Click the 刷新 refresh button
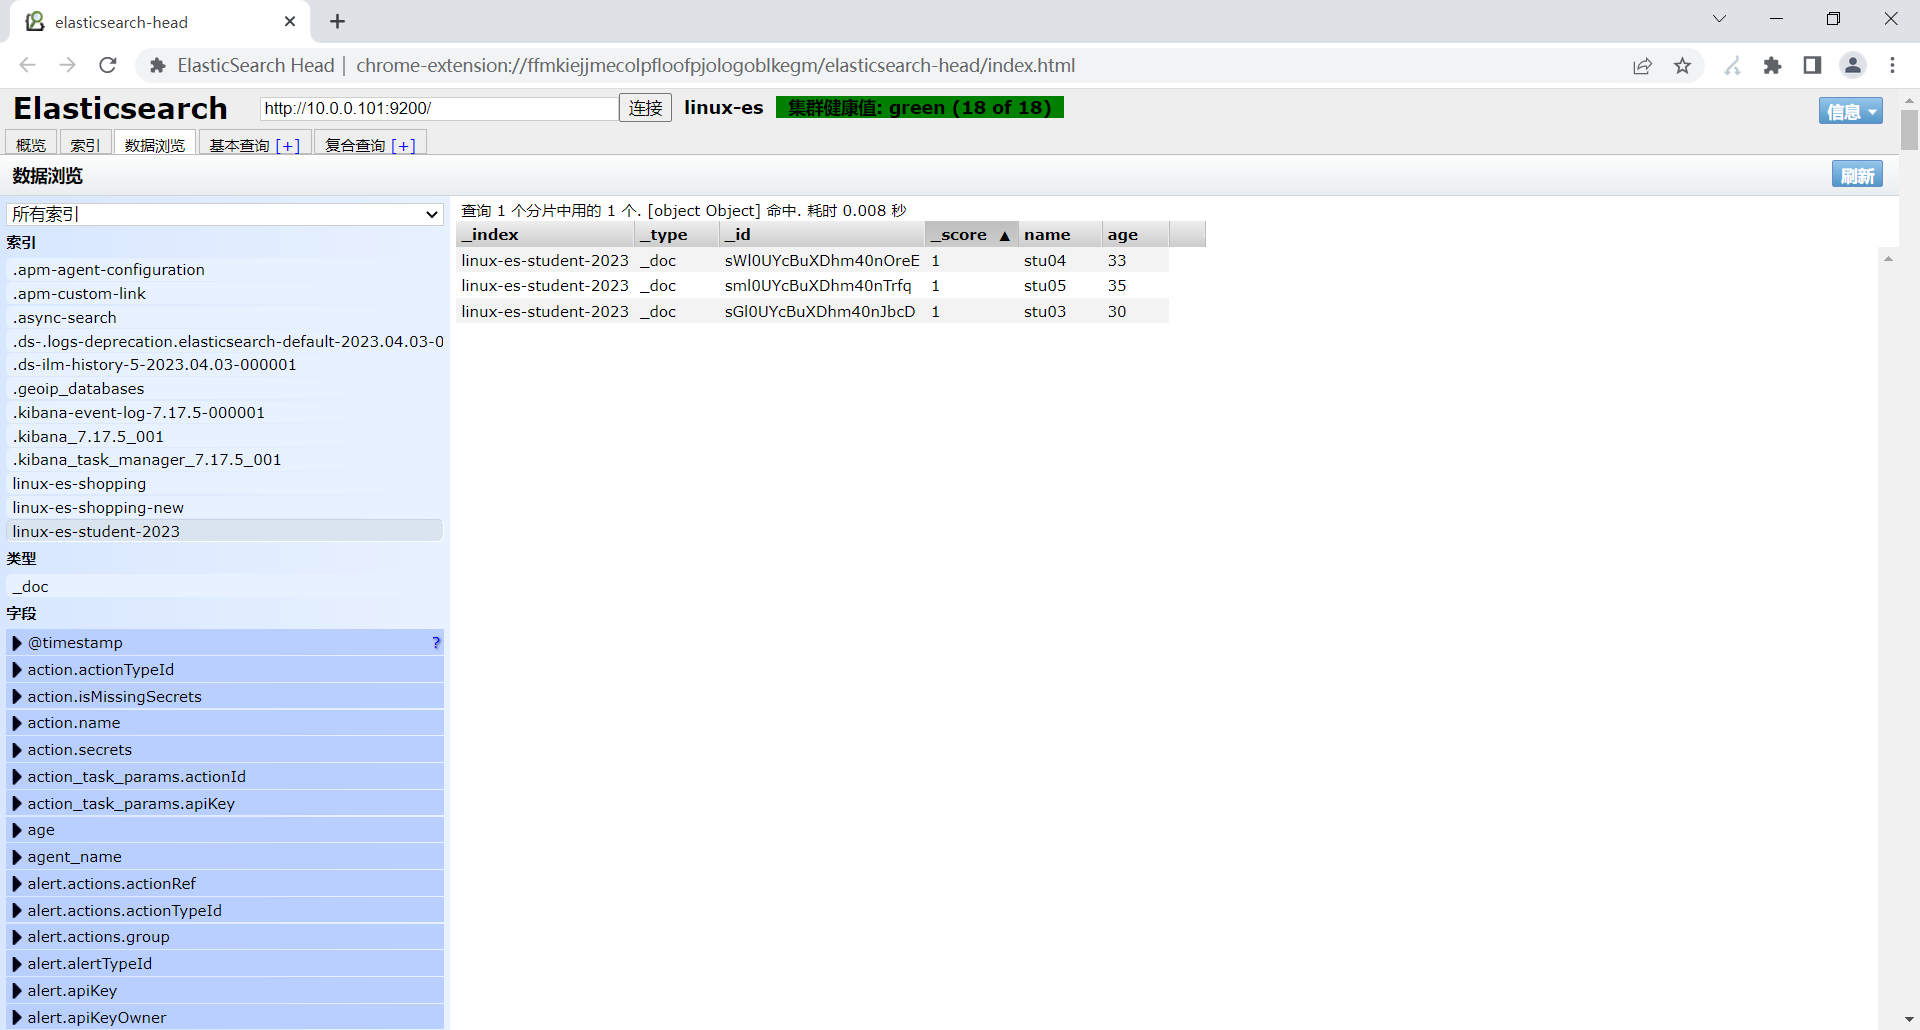The image size is (1920, 1030). [x=1857, y=174]
